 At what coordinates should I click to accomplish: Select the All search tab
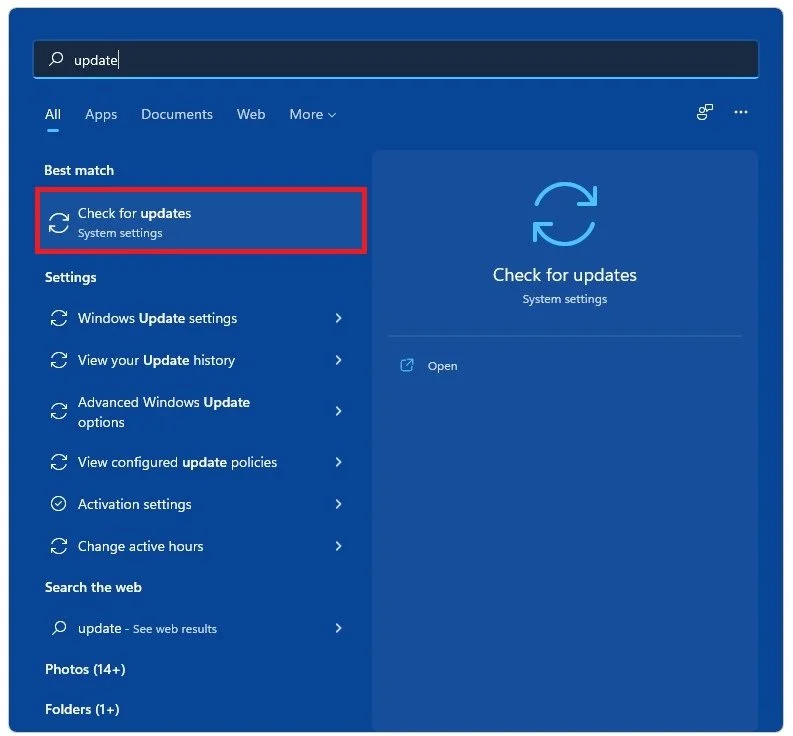coord(53,115)
